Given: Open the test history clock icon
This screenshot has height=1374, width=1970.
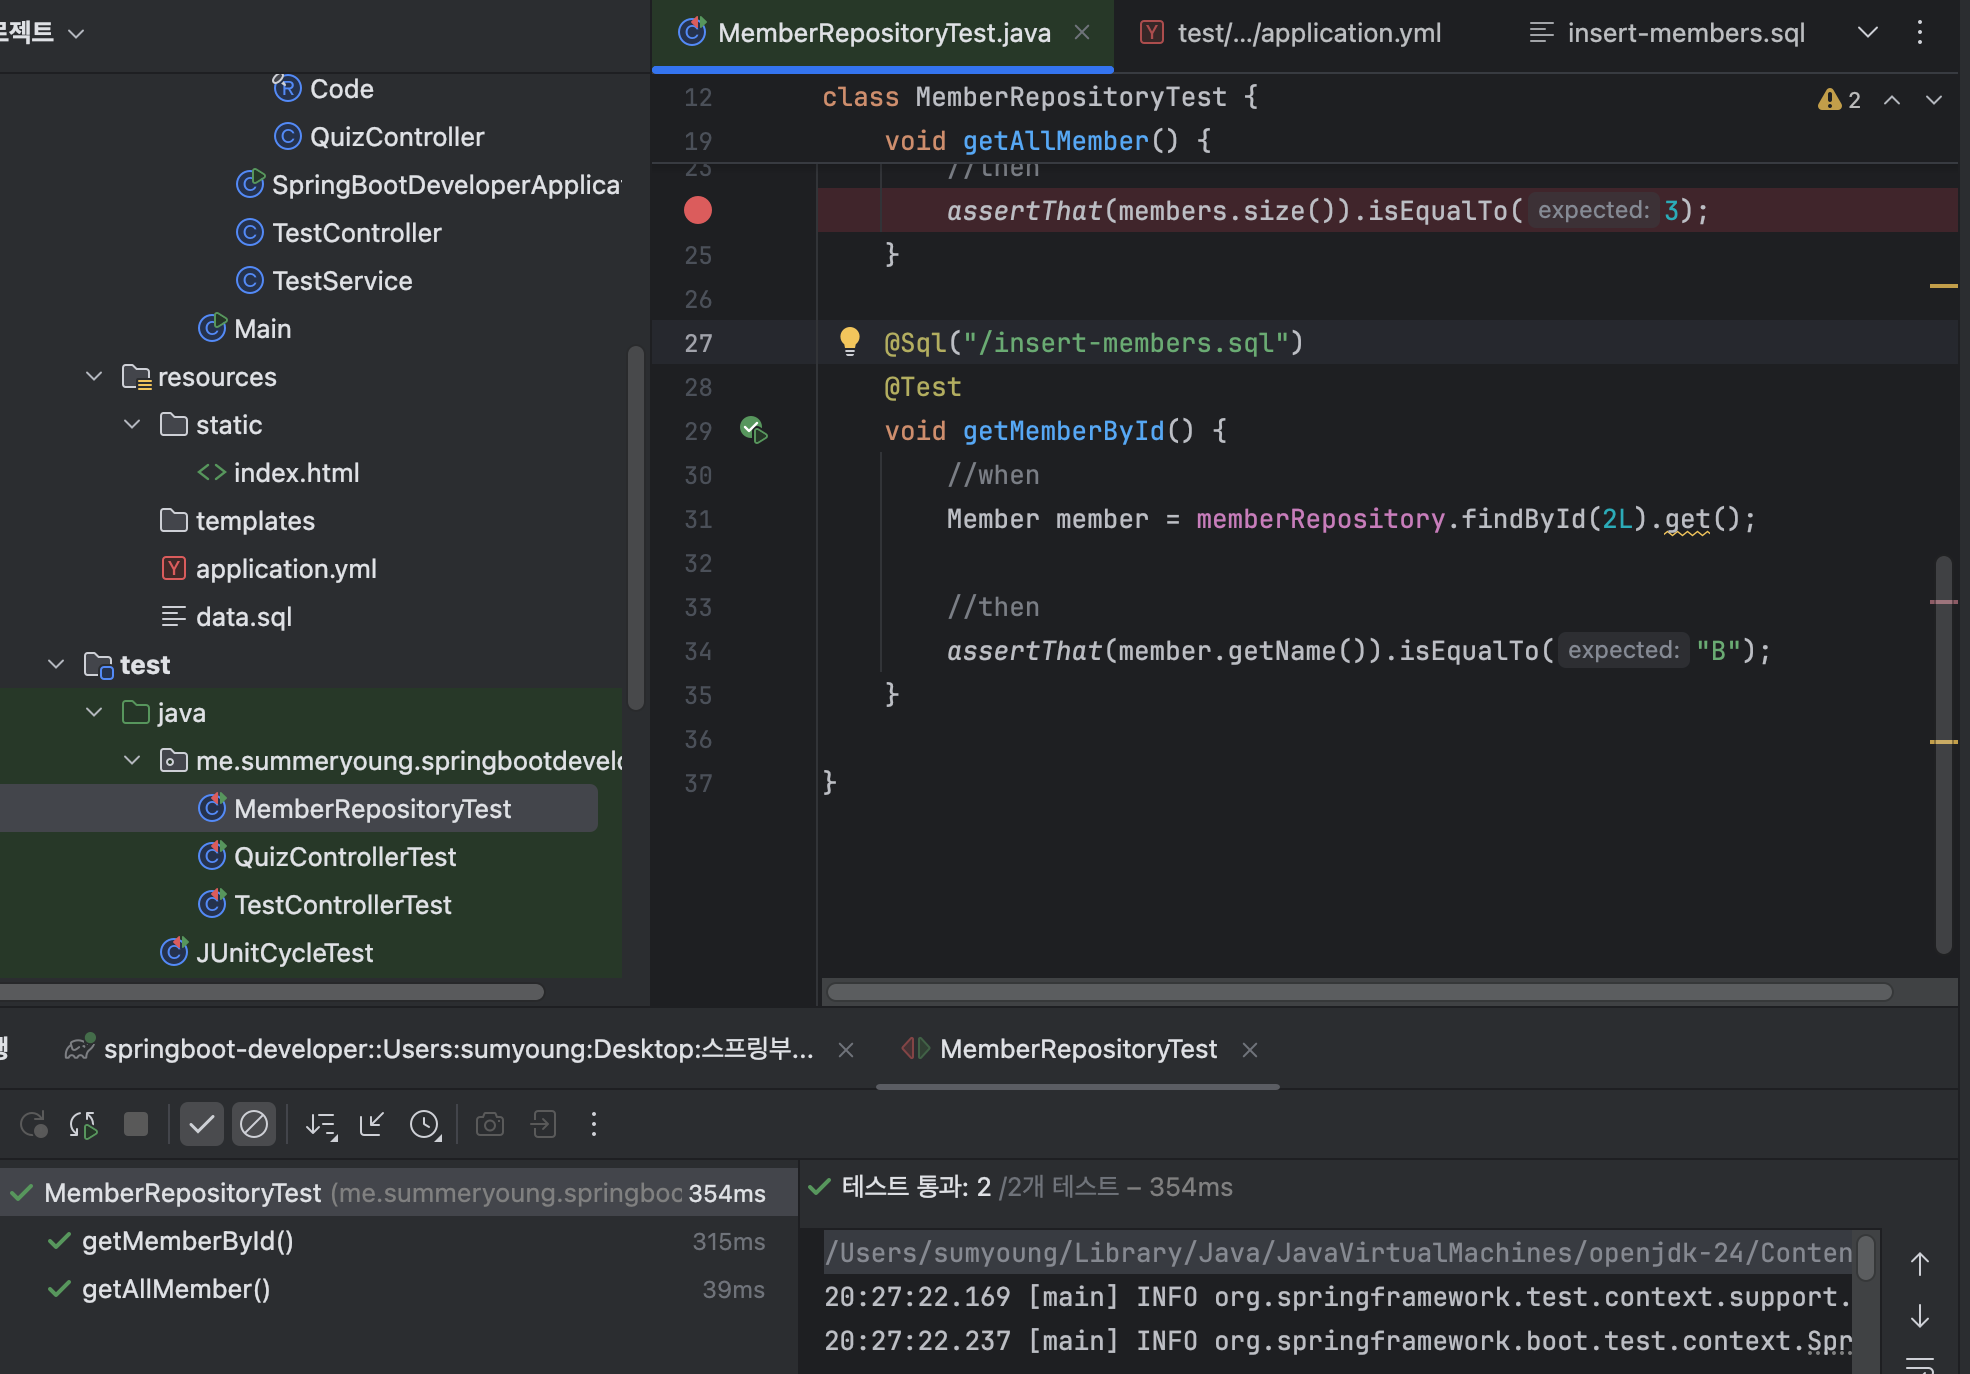Looking at the screenshot, I should (425, 1125).
